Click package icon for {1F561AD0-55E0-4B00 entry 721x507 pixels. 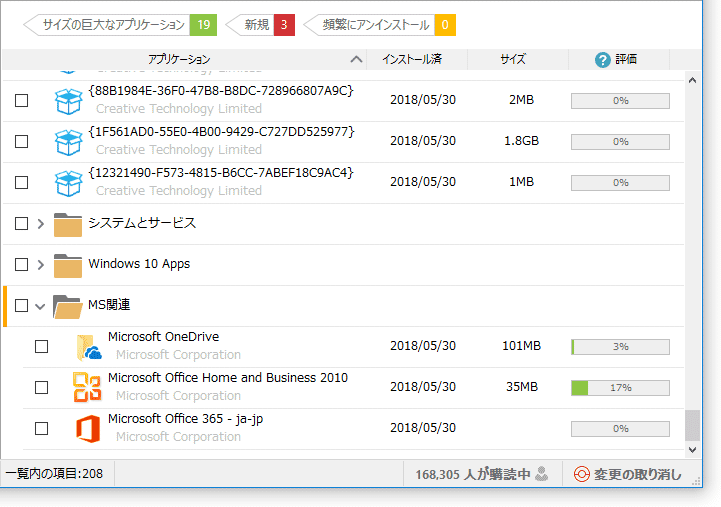coord(69,142)
